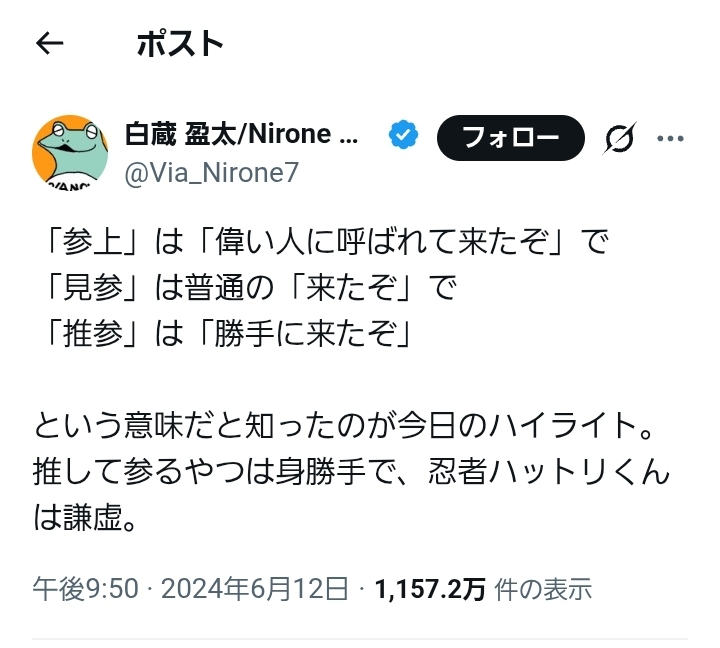This screenshot has width=720, height=648.
Task: Click the sentence ending 今日のハイライト。
Action: (x=342, y=427)
